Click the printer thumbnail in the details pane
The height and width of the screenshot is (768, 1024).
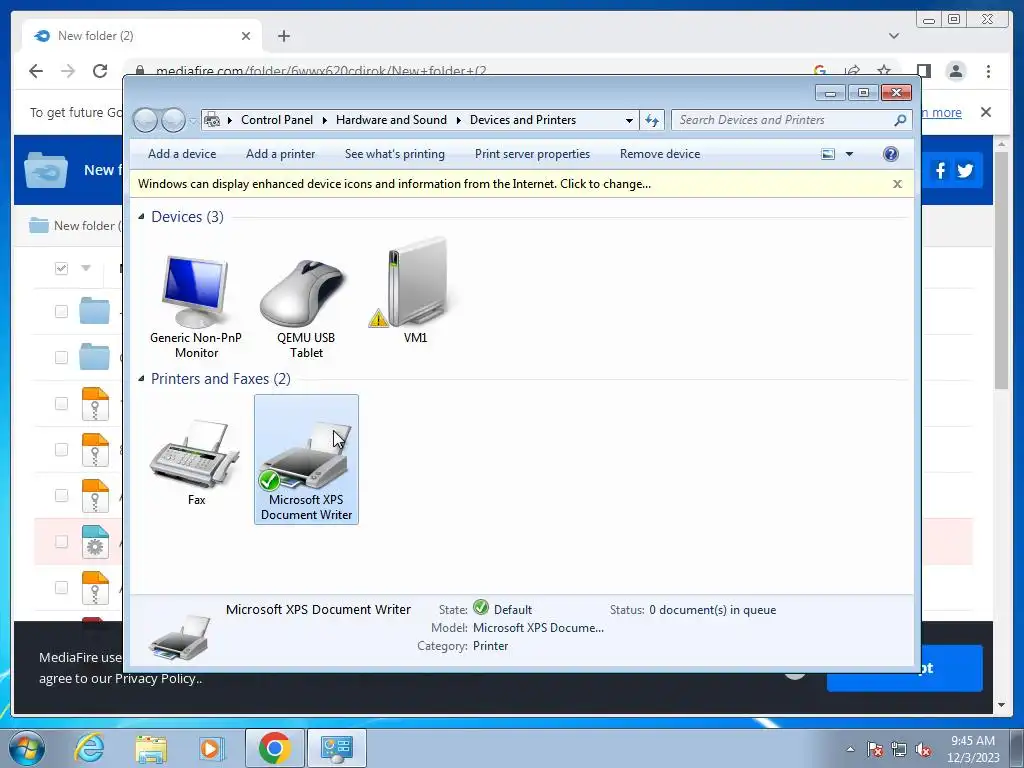[179, 637]
